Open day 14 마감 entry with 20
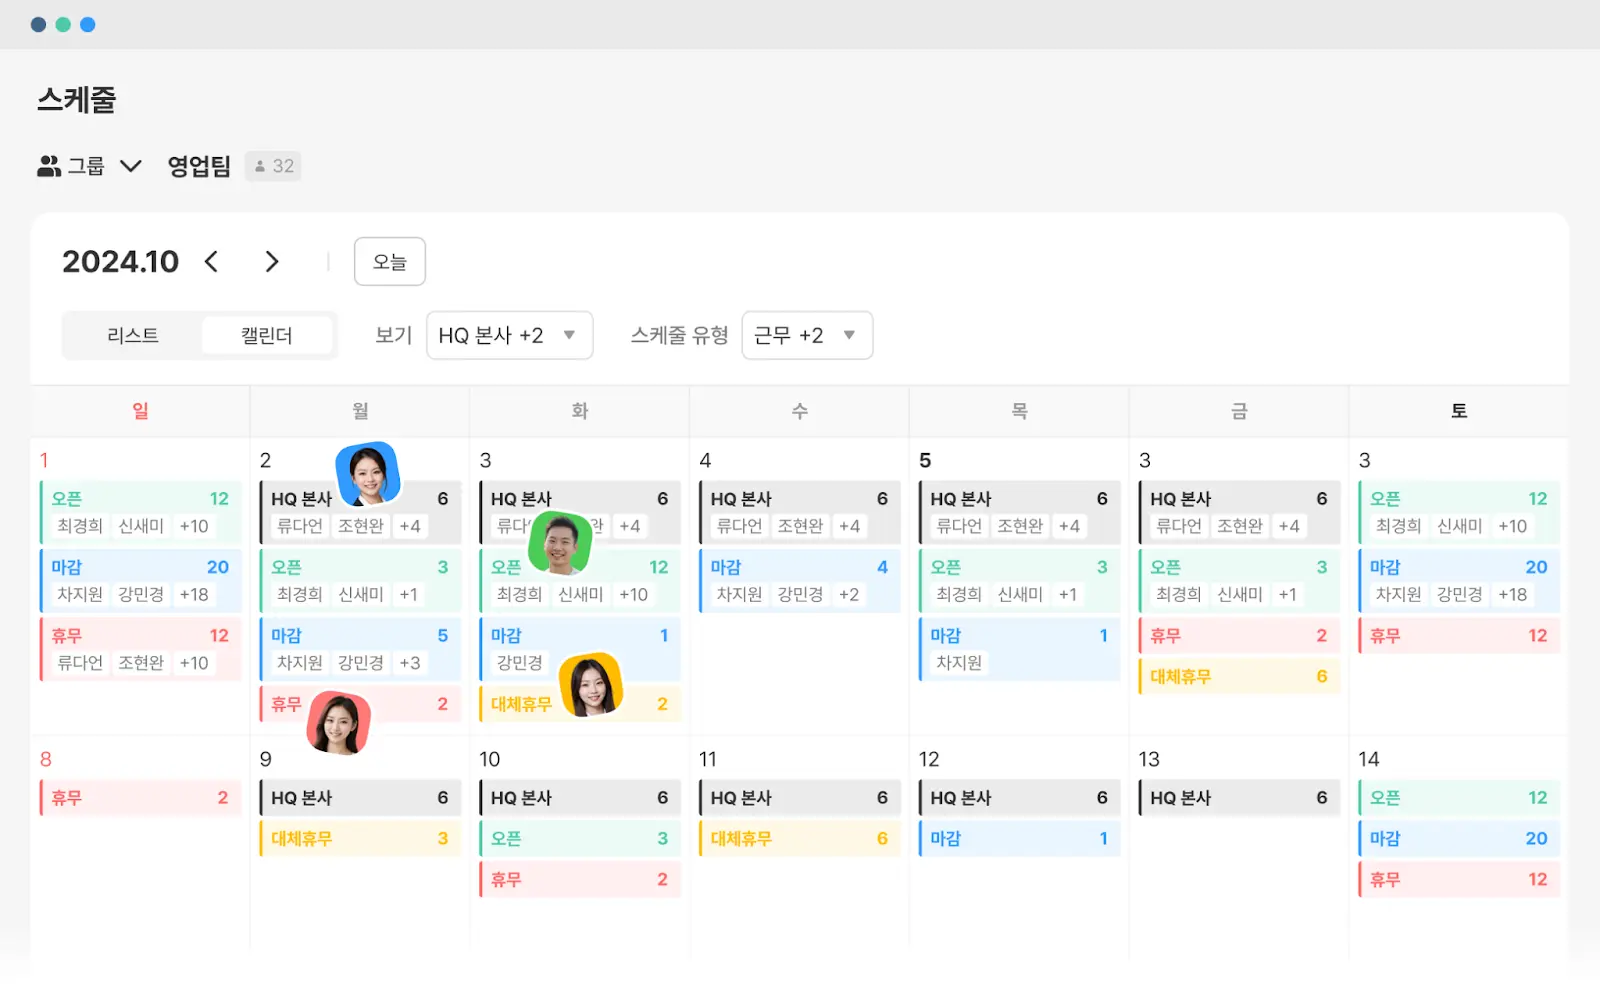 (1459, 839)
